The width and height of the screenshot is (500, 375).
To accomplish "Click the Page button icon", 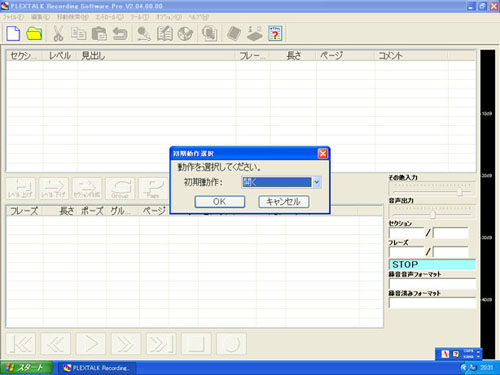I will pos(153,188).
